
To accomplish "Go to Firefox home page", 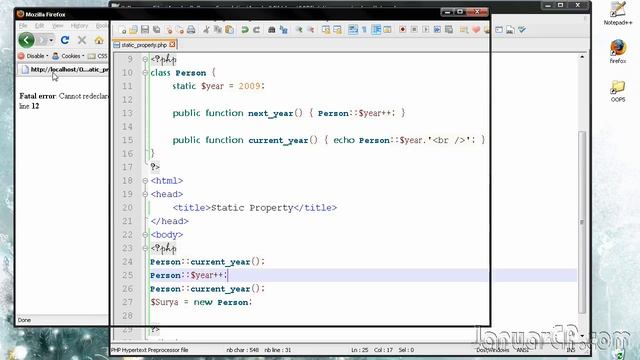I will pyautogui.click(x=99, y=40).
